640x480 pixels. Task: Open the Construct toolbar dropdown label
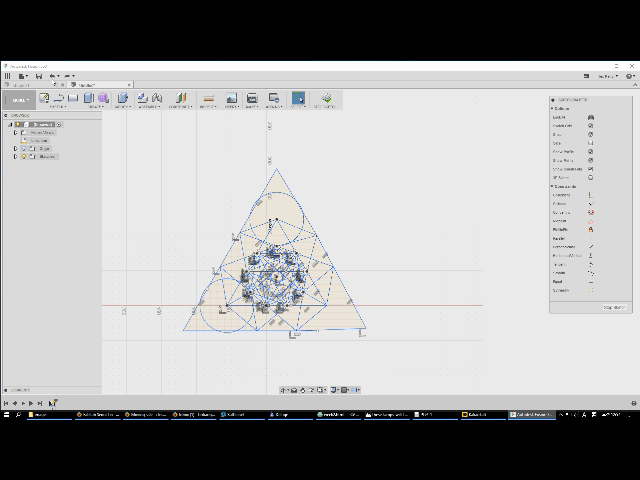180,107
